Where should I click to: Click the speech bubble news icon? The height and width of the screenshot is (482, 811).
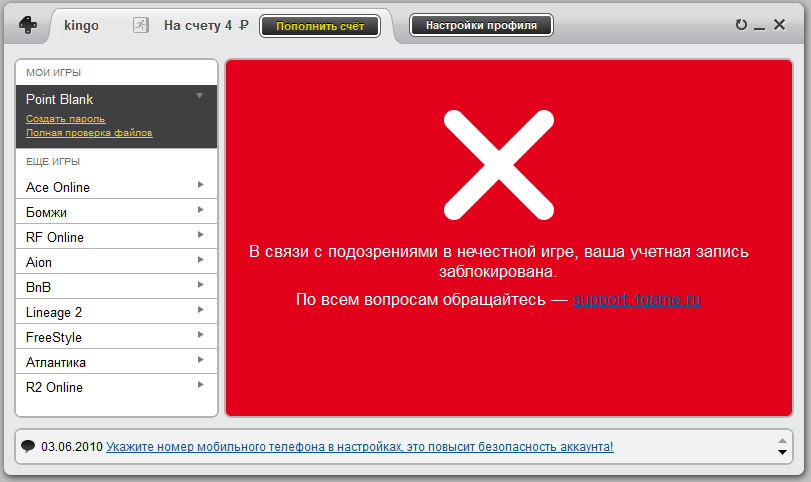pyautogui.click(x=28, y=446)
